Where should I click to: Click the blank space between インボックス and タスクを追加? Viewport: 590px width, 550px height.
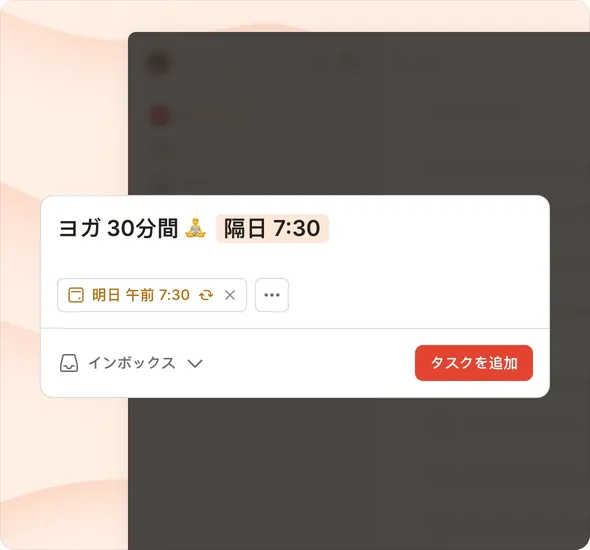click(309, 363)
